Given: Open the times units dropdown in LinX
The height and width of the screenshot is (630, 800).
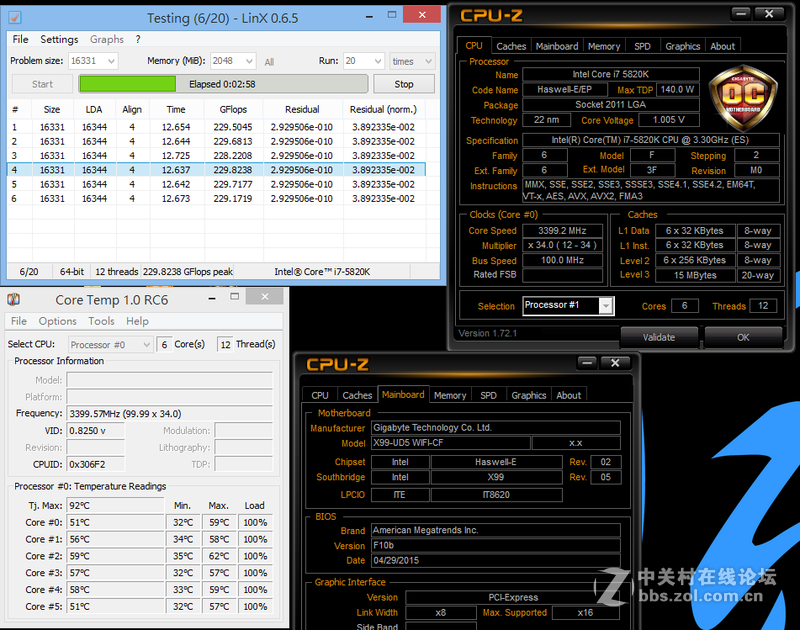Looking at the screenshot, I should coord(426,60).
